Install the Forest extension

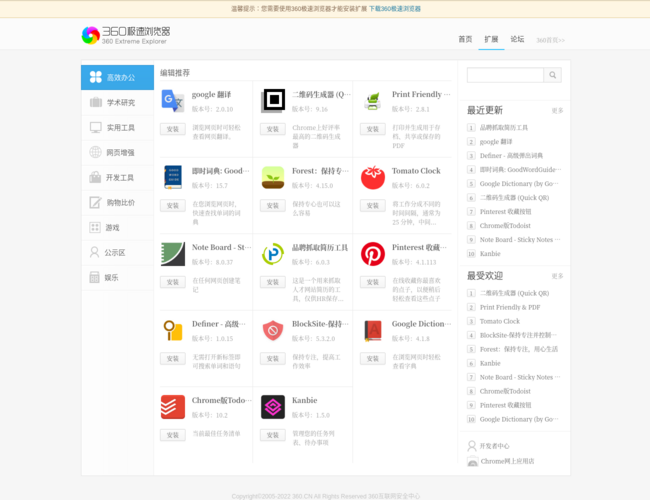coord(273,205)
